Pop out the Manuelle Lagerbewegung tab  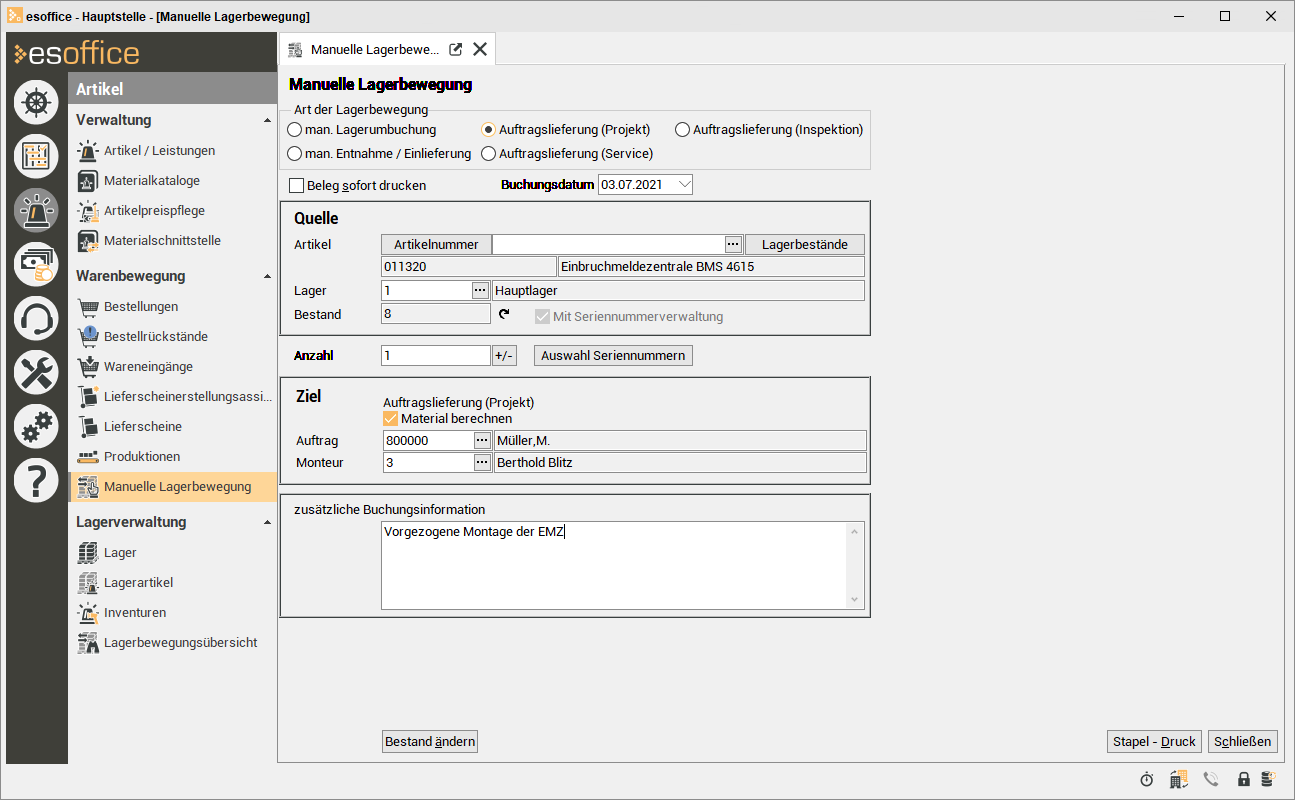click(x=455, y=49)
